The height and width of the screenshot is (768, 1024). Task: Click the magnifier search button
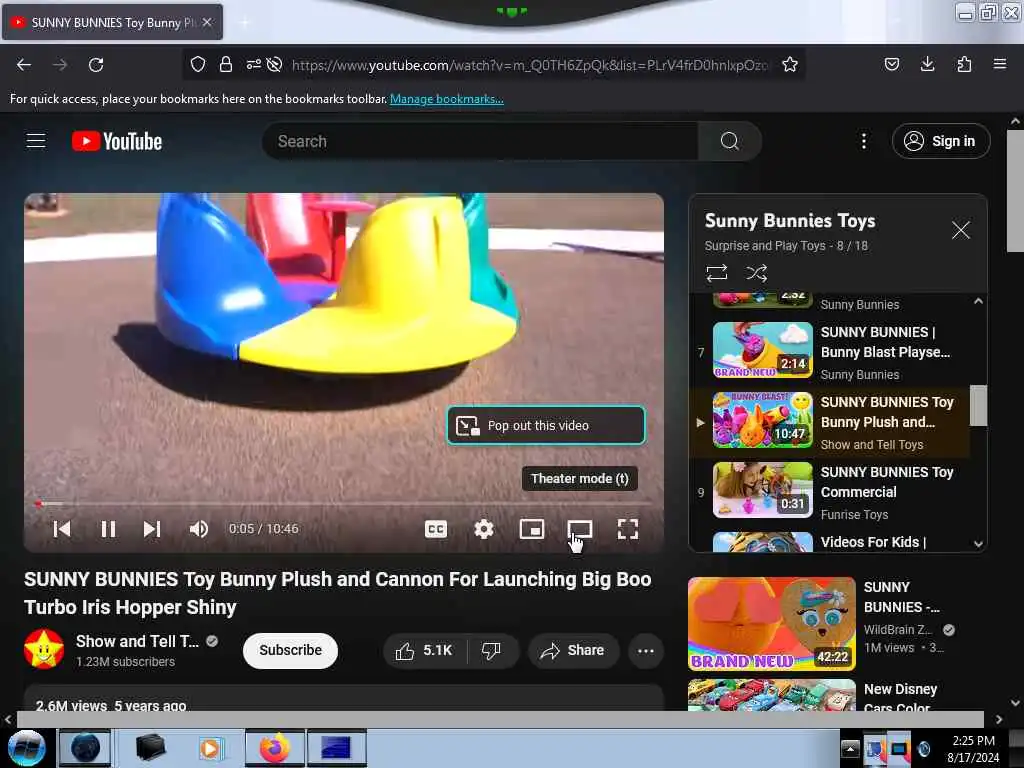[x=729, y=141]
